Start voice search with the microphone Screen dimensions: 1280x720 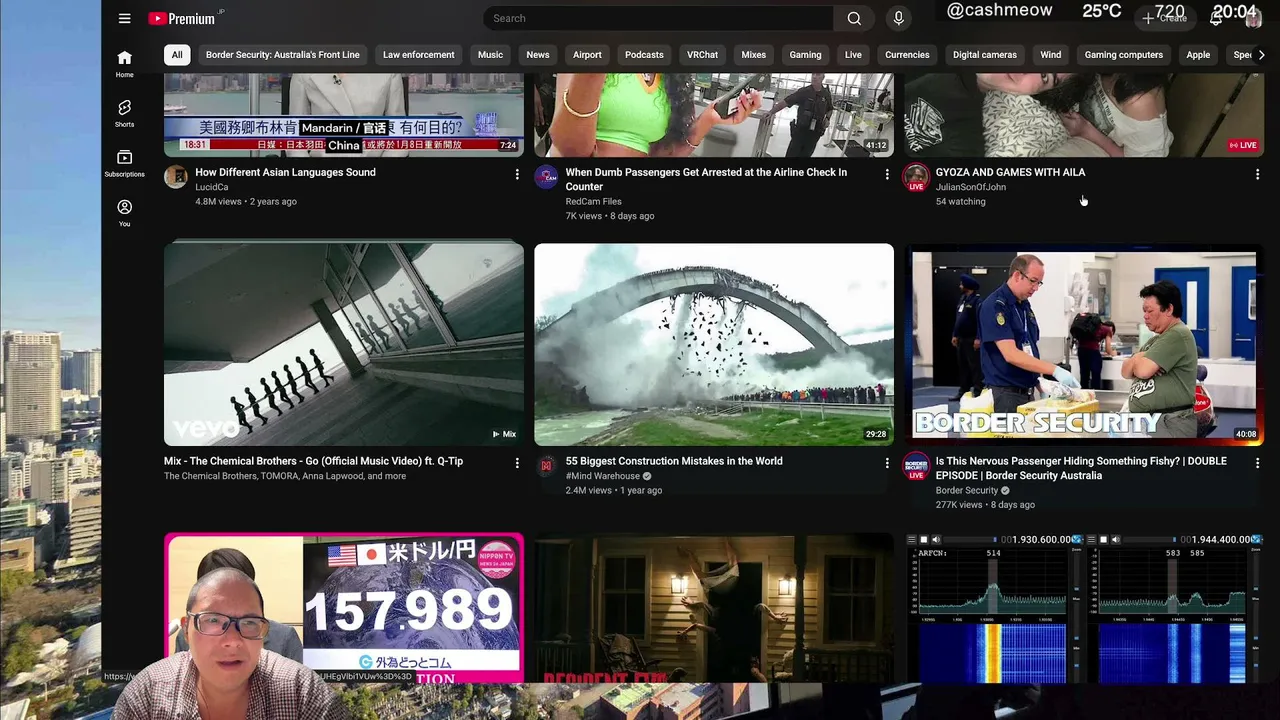(898, 18)
